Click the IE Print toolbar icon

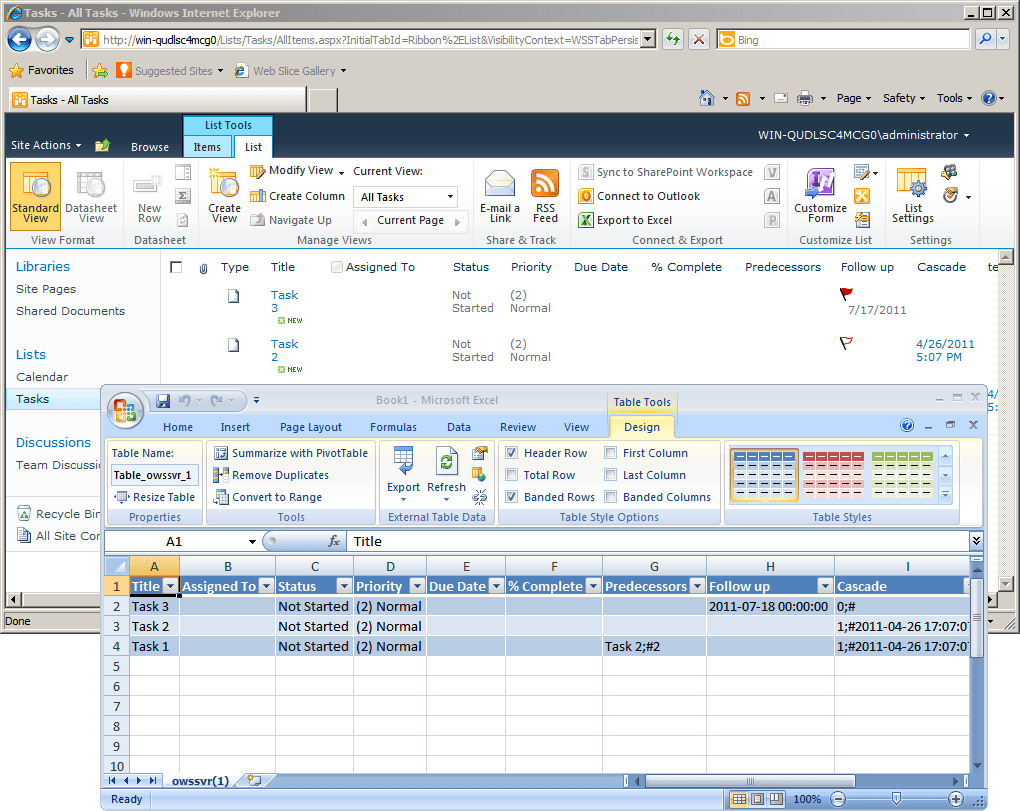pos(805,98)
